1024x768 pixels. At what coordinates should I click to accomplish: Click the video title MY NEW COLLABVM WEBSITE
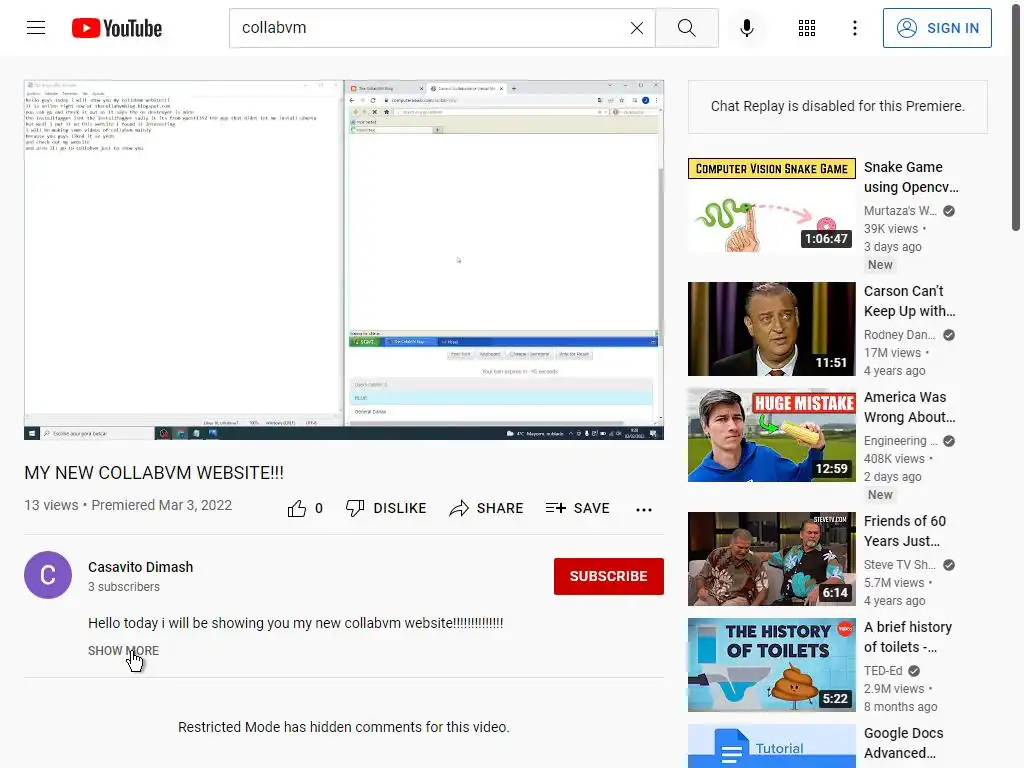point(154,473)
